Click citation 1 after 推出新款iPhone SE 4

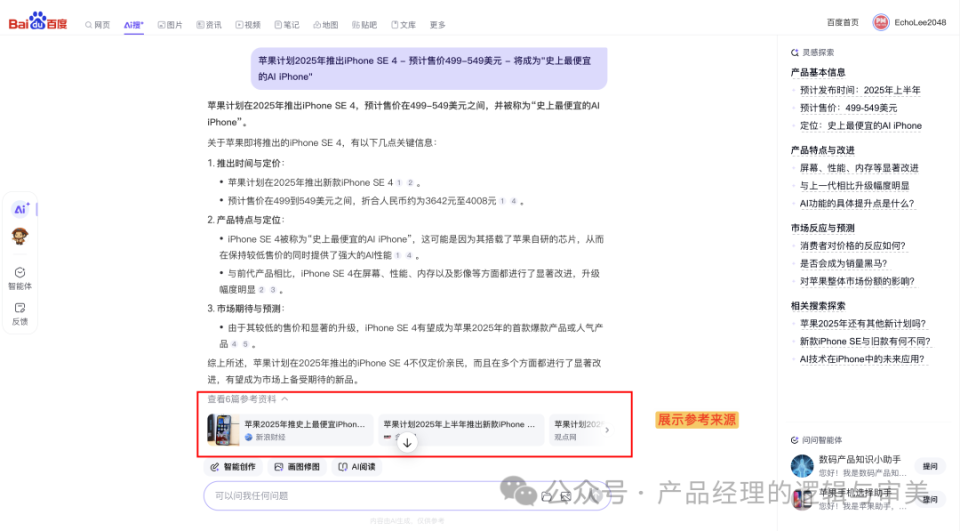[x=399, y=183]
